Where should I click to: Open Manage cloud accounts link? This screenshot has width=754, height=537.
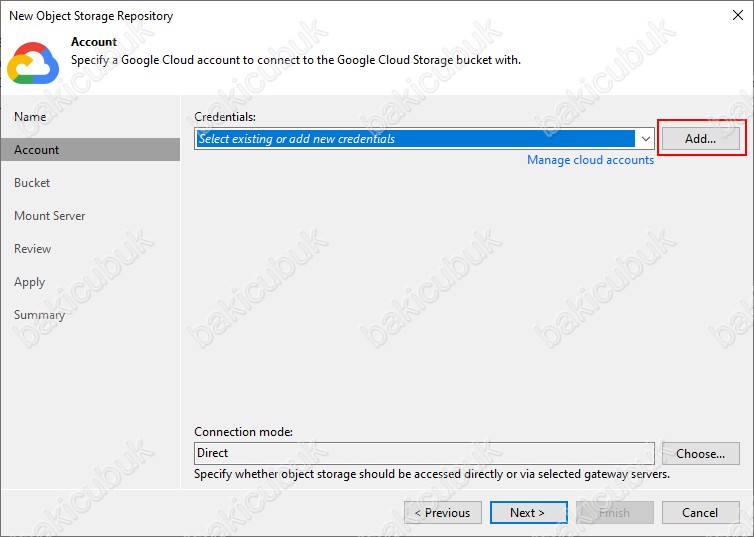pyautogui.click(x=590, y=160)
